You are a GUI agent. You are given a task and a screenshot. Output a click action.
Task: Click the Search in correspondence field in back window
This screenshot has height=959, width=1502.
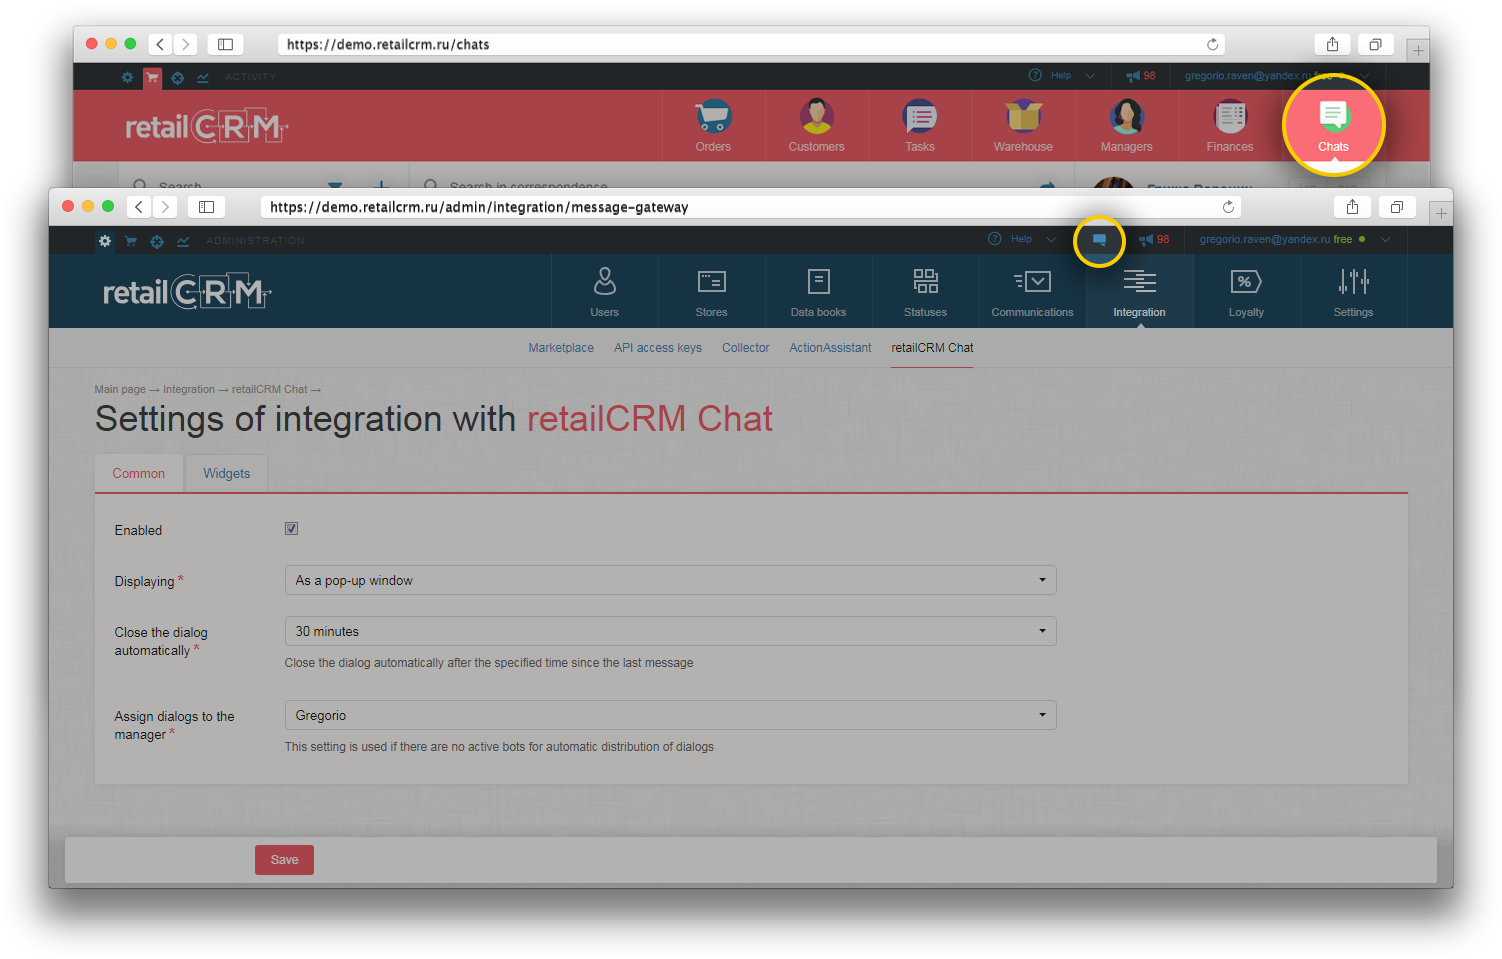528,186
